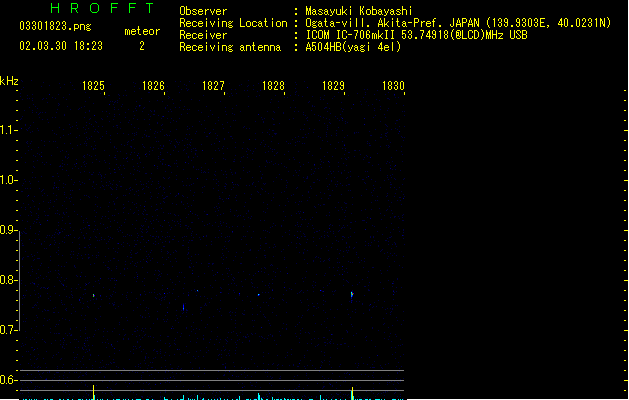Click frequency axis label 0.7

click(7, 330)
